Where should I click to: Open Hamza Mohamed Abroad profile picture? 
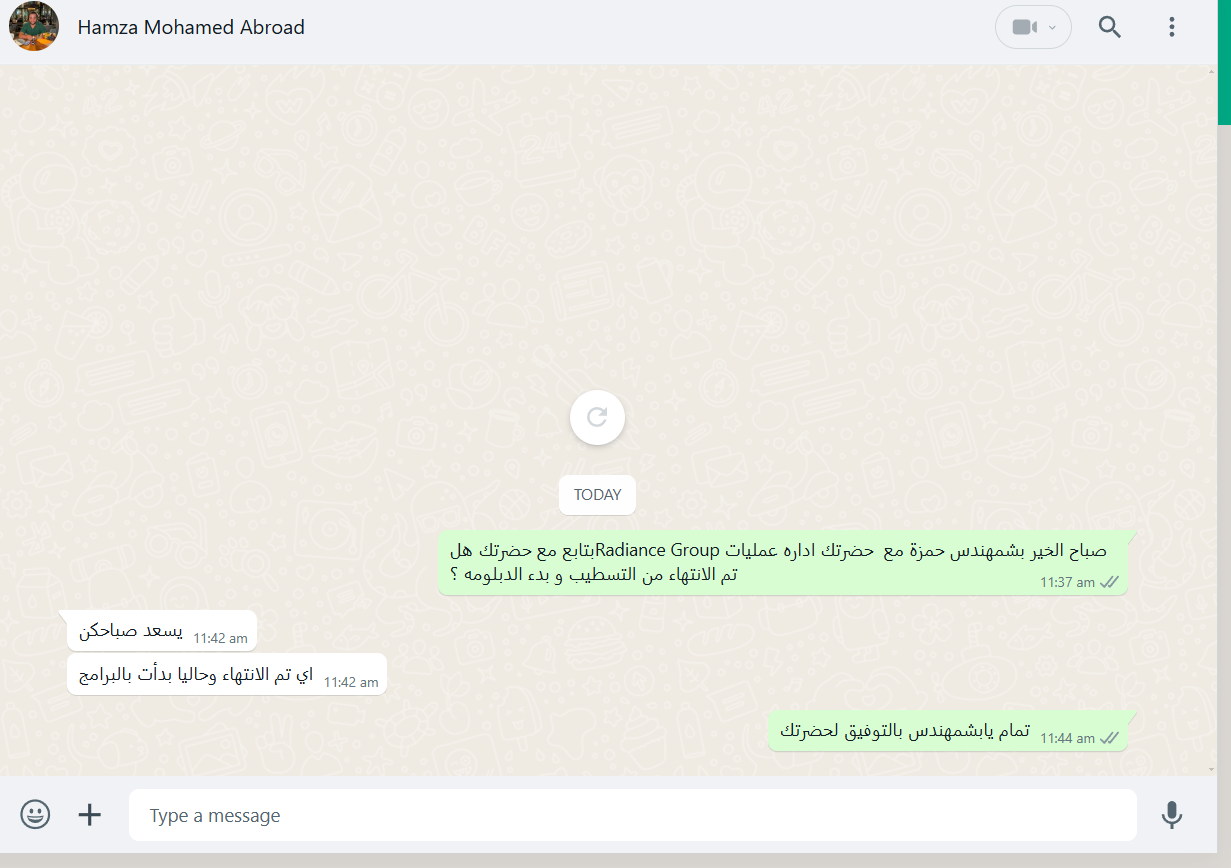pos(33,27)
